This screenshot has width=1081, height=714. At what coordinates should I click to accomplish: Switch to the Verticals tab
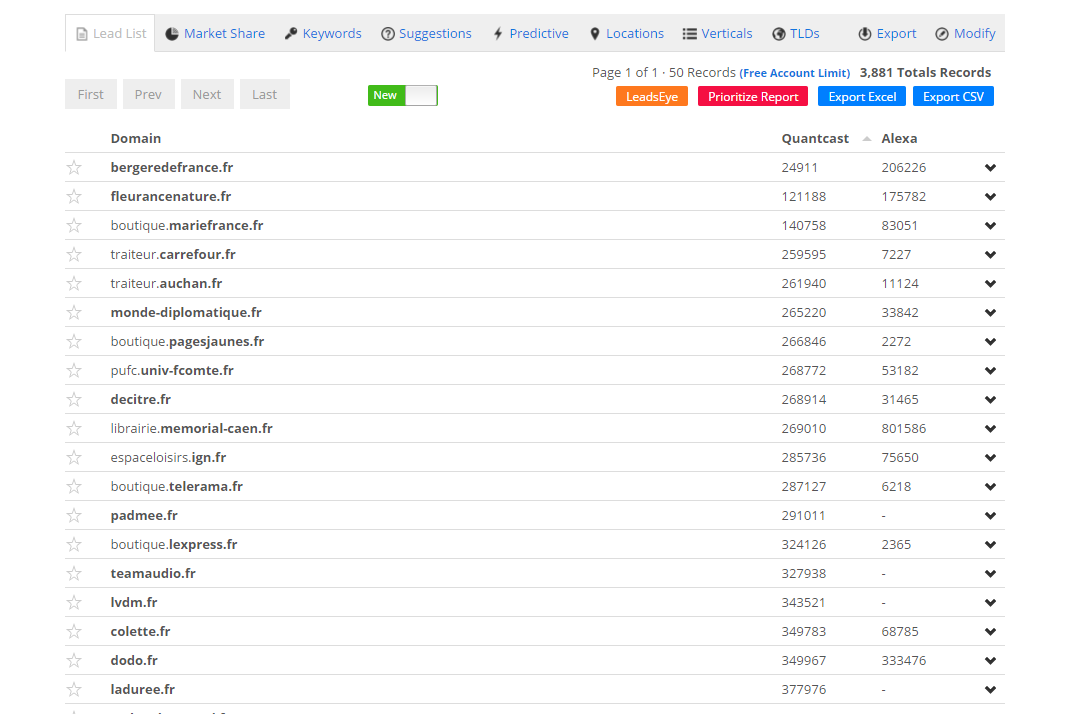point(717,33)
